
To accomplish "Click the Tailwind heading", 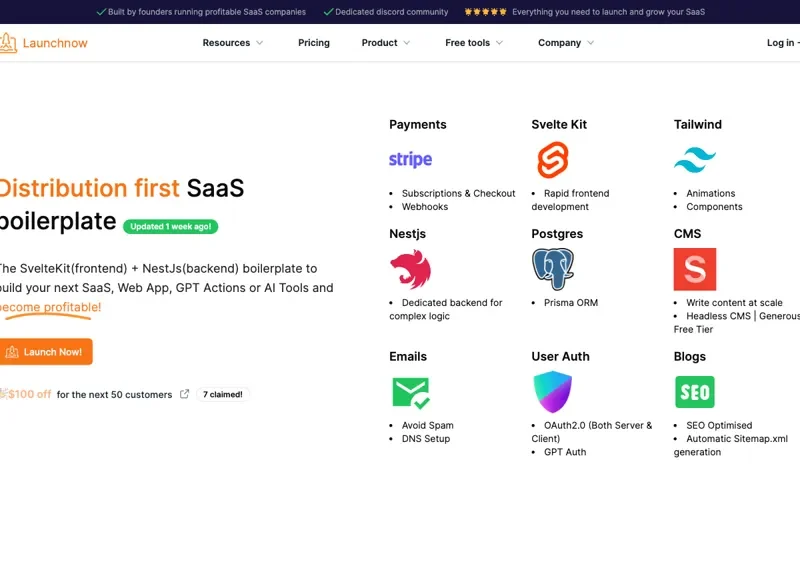I will pyautogui.click(x=697, y=124).
